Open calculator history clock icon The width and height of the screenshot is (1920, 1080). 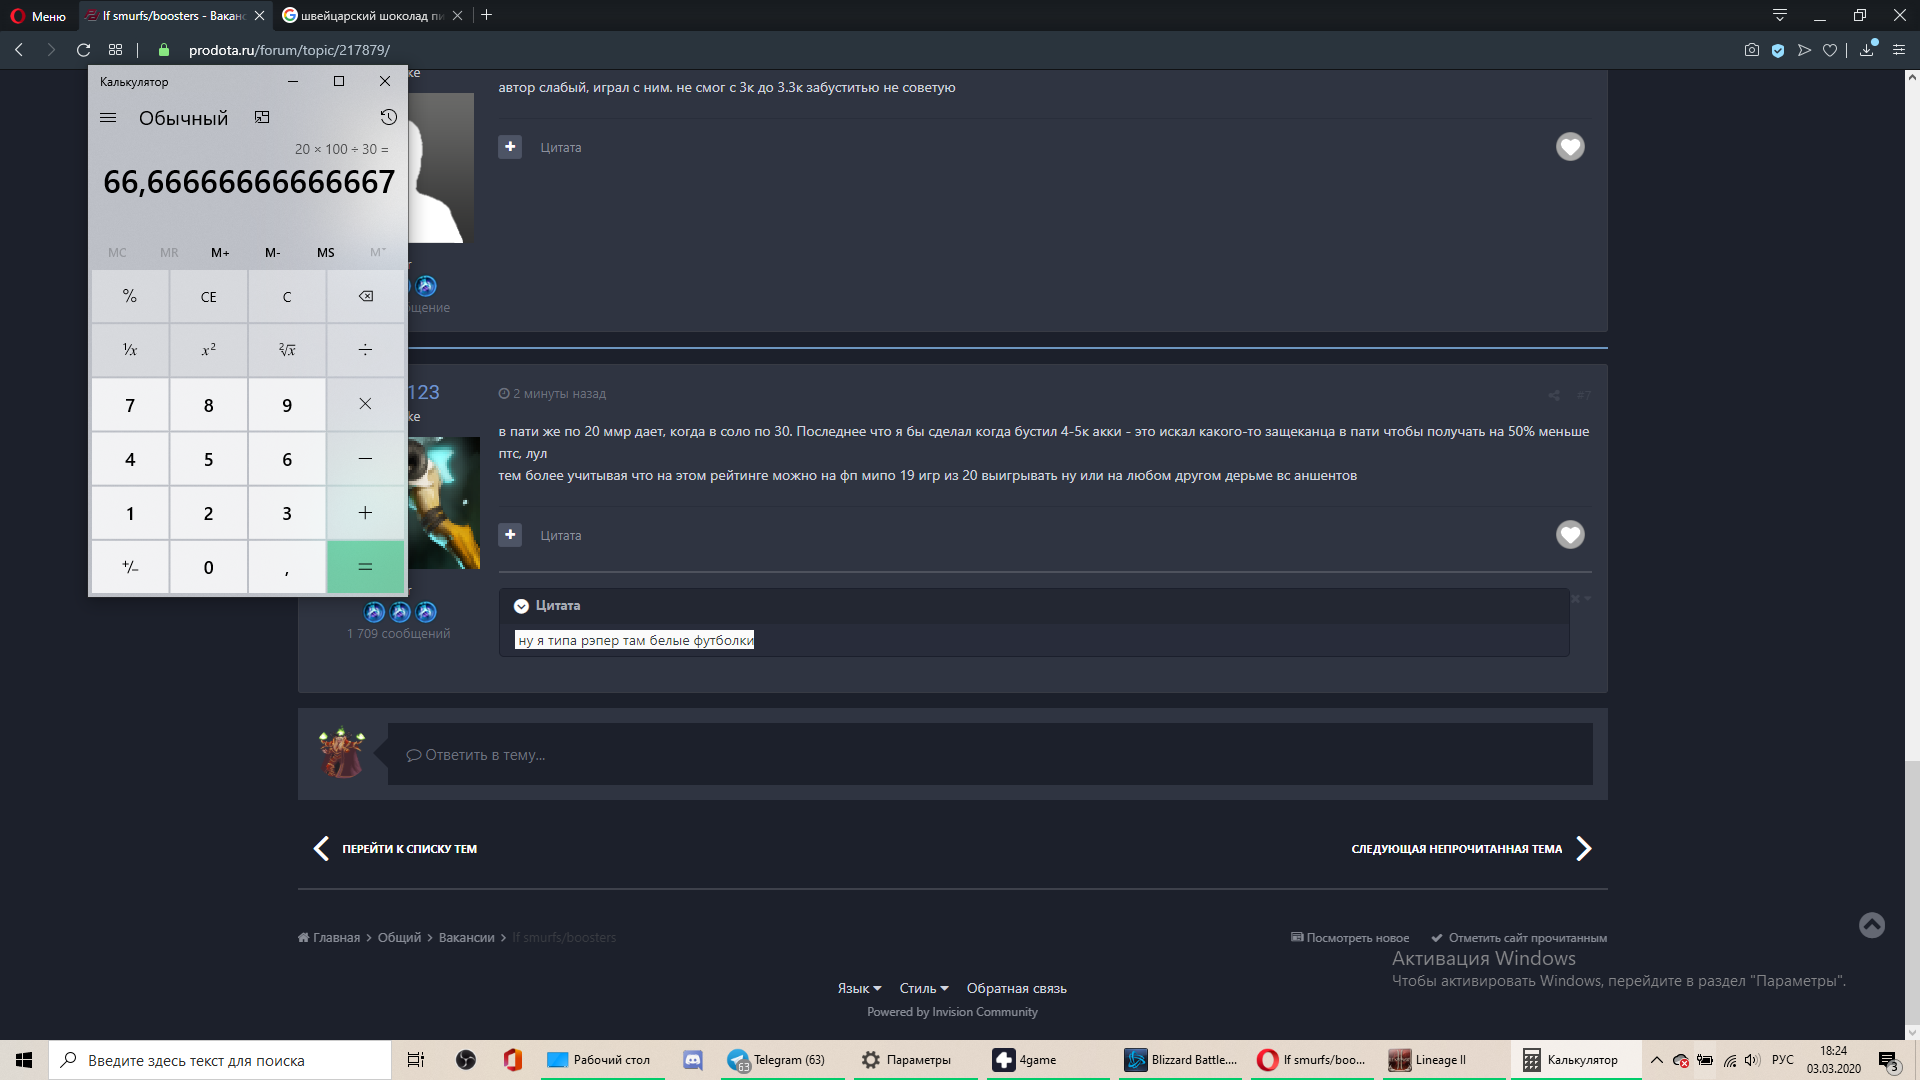click(389, 118)
